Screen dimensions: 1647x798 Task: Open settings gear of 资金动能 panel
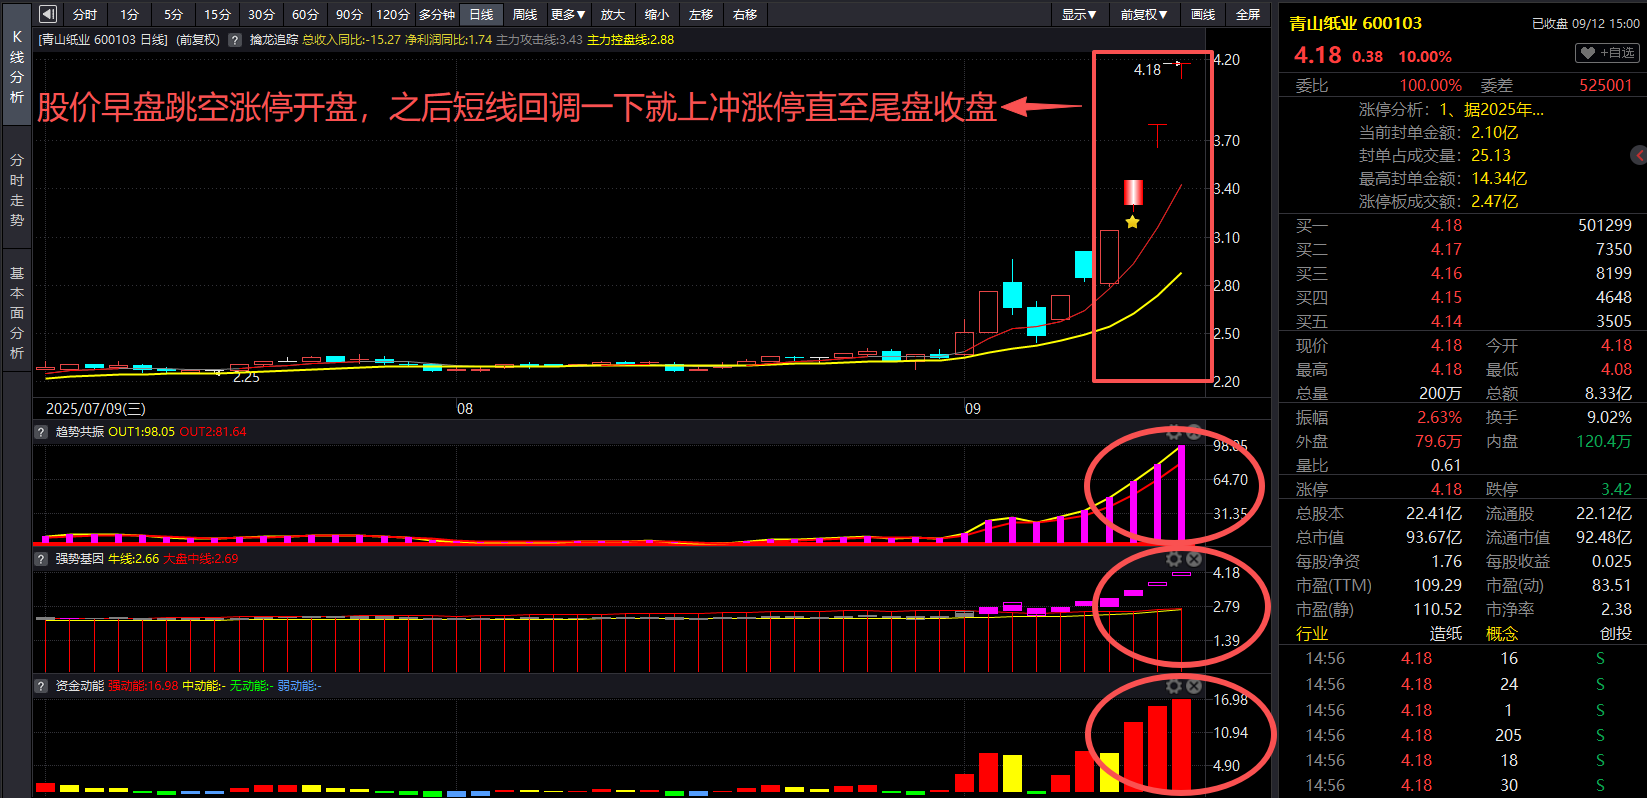point(1174,686)
